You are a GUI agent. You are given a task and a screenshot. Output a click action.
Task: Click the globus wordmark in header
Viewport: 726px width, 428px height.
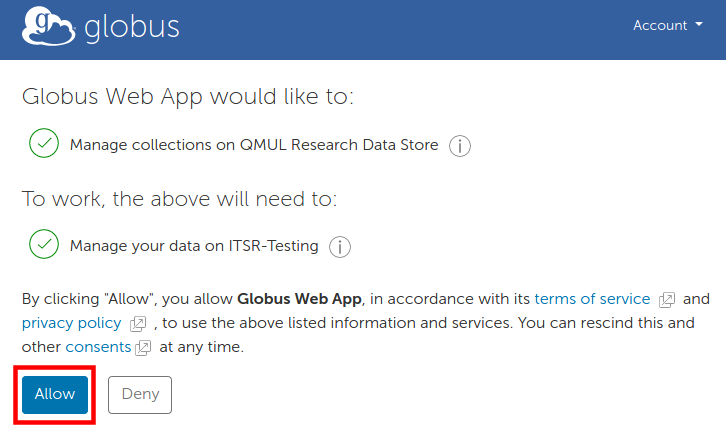pyautogui.click(x=132, y=27)
